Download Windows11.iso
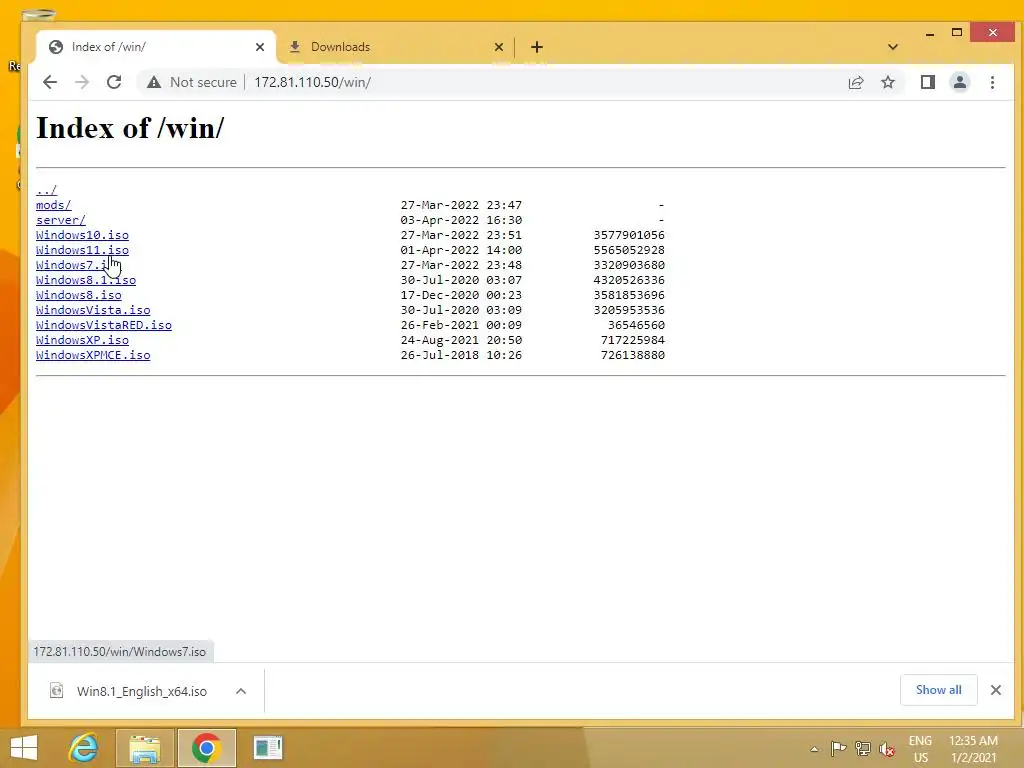 82,250
